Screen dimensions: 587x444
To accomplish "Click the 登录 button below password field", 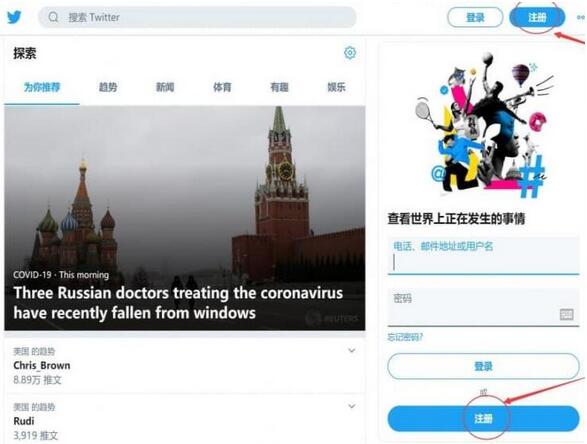I will coord(483,366).
